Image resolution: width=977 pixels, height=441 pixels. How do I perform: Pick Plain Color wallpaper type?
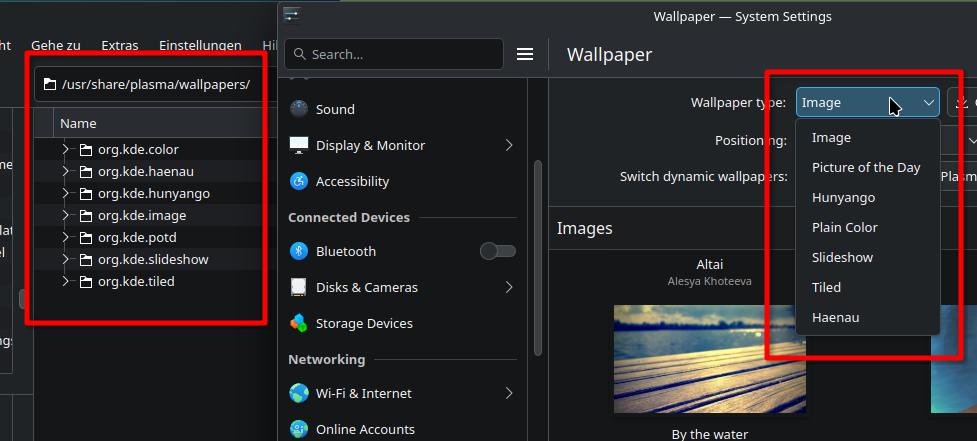(844, 227)
